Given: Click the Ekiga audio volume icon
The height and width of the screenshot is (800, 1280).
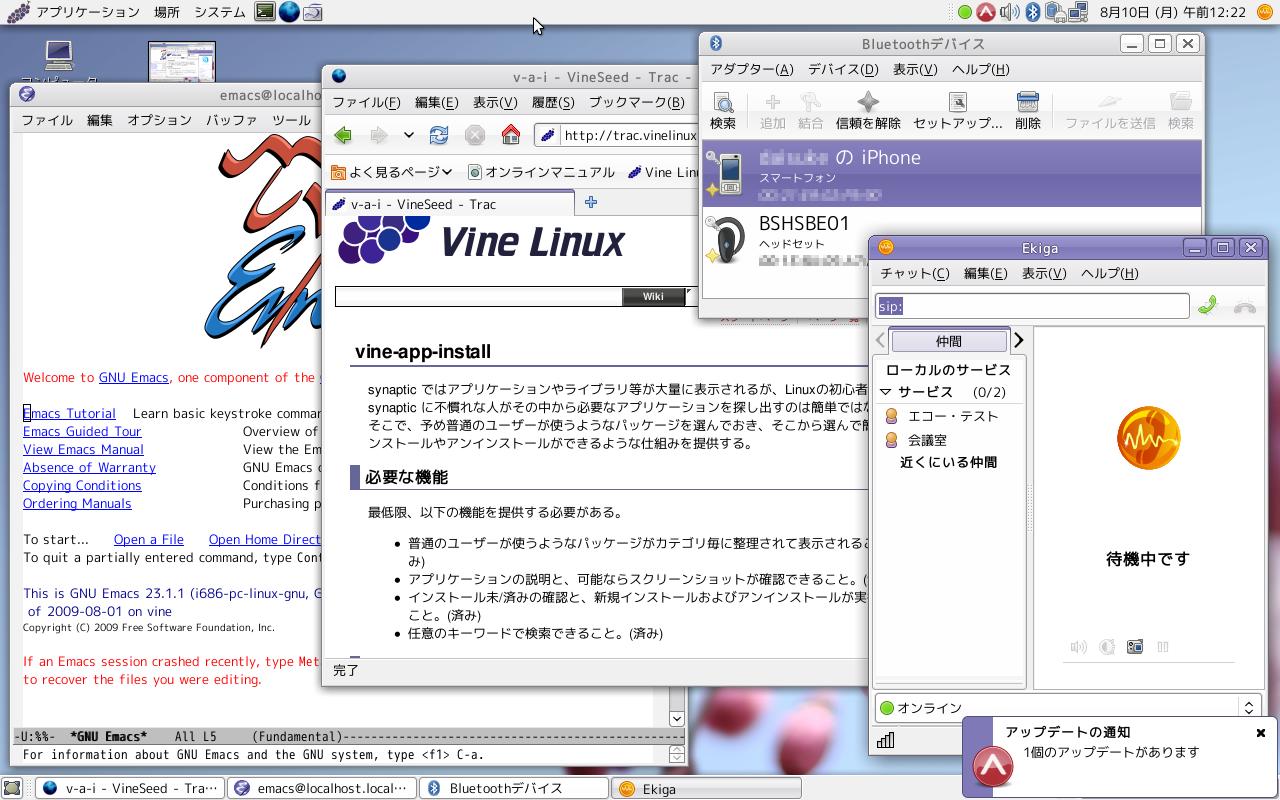Looking at the screenshot, I should [x=1078, y=647].
